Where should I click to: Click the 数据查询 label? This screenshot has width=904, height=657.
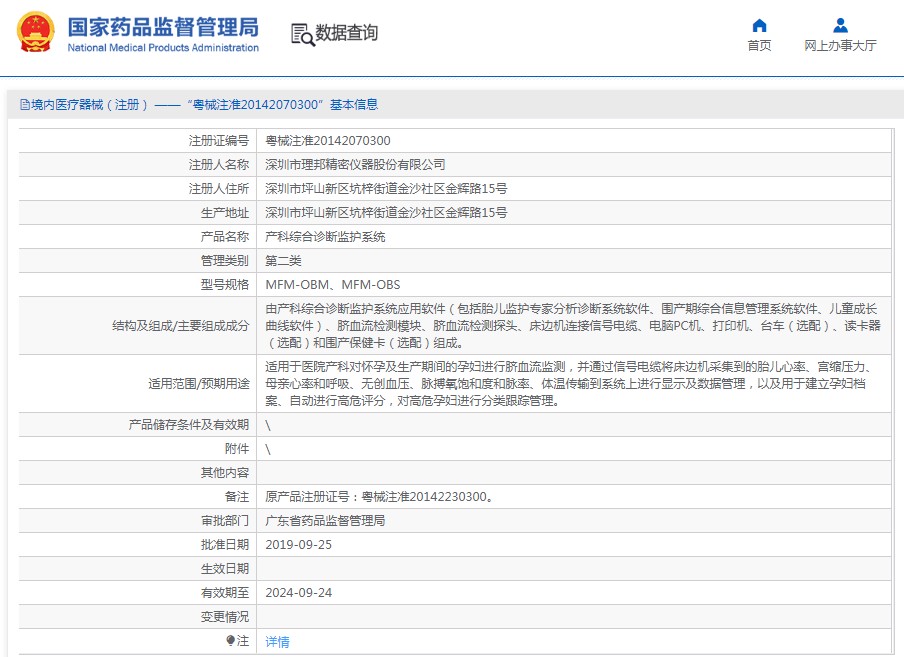(346, 33)
